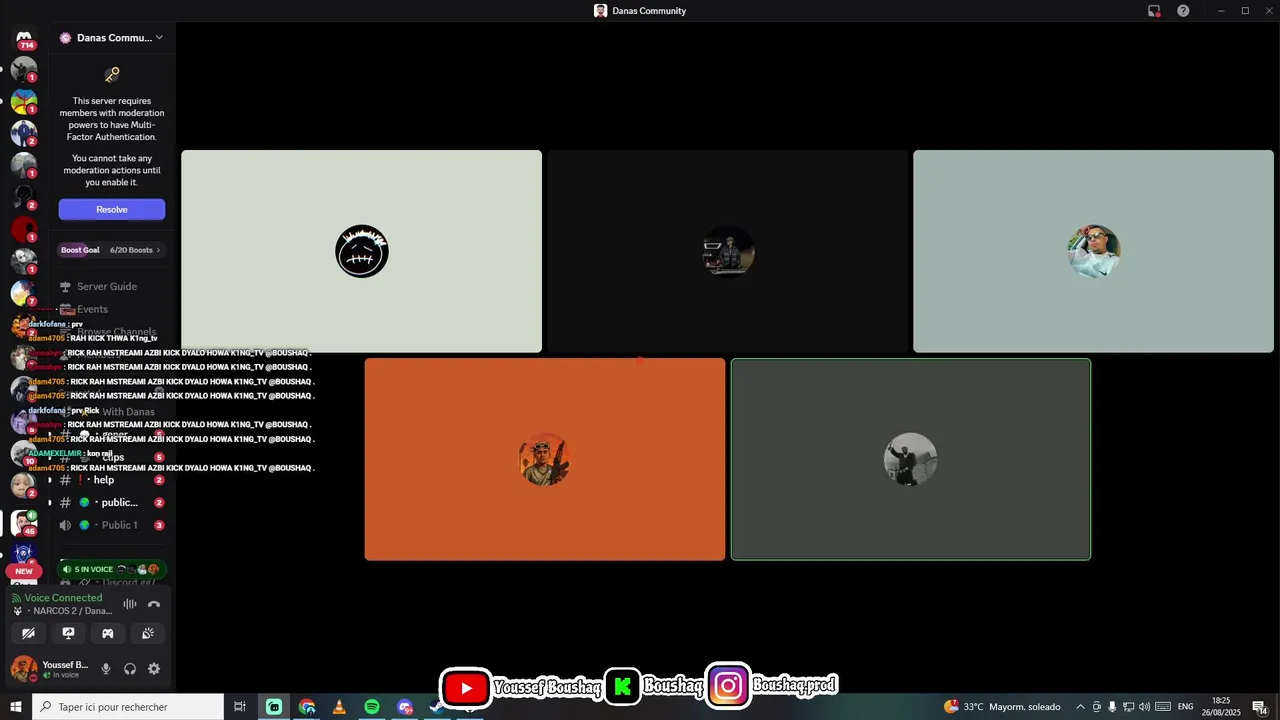Select the green-outlined speaking participant tile
Viewport: 1280px width, 720px height.
click(x=910, y=459)
